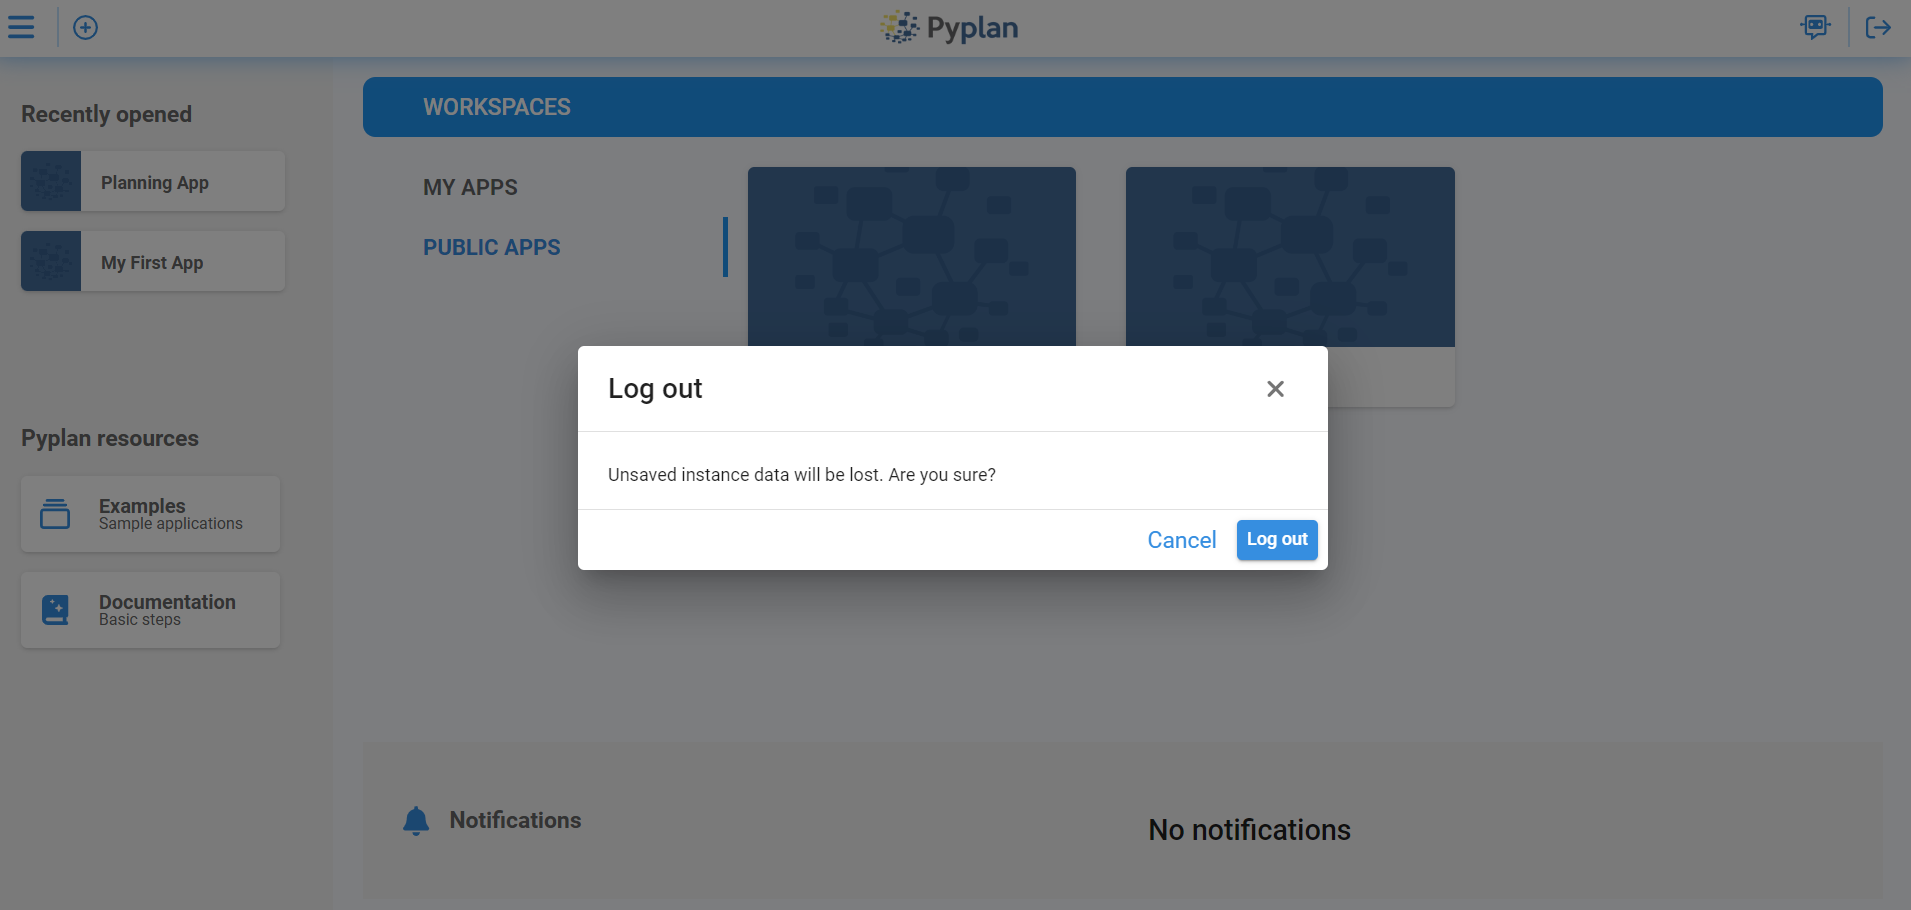Click the Notifications bell icon
The width and height of the screenshot is (1911, 910).
point(416,821)
